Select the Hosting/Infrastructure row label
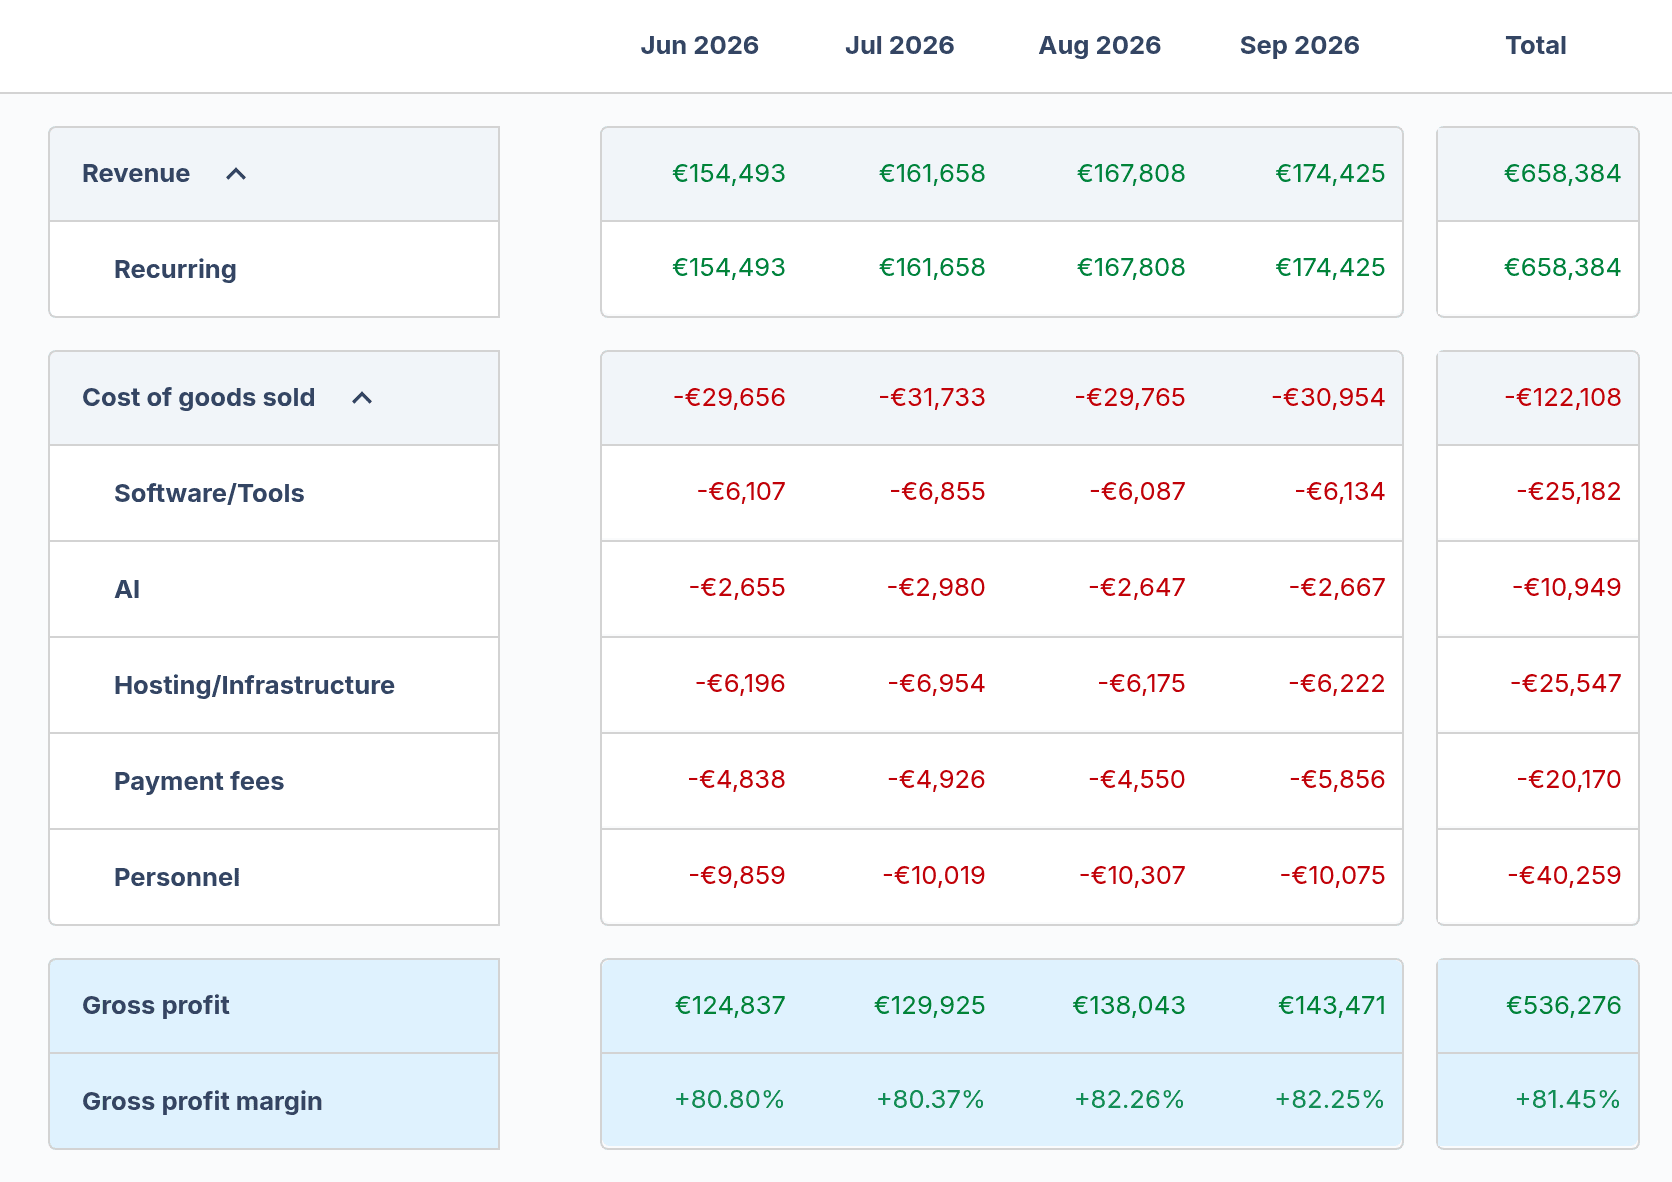1672x1182 pixels. [254, 685]
